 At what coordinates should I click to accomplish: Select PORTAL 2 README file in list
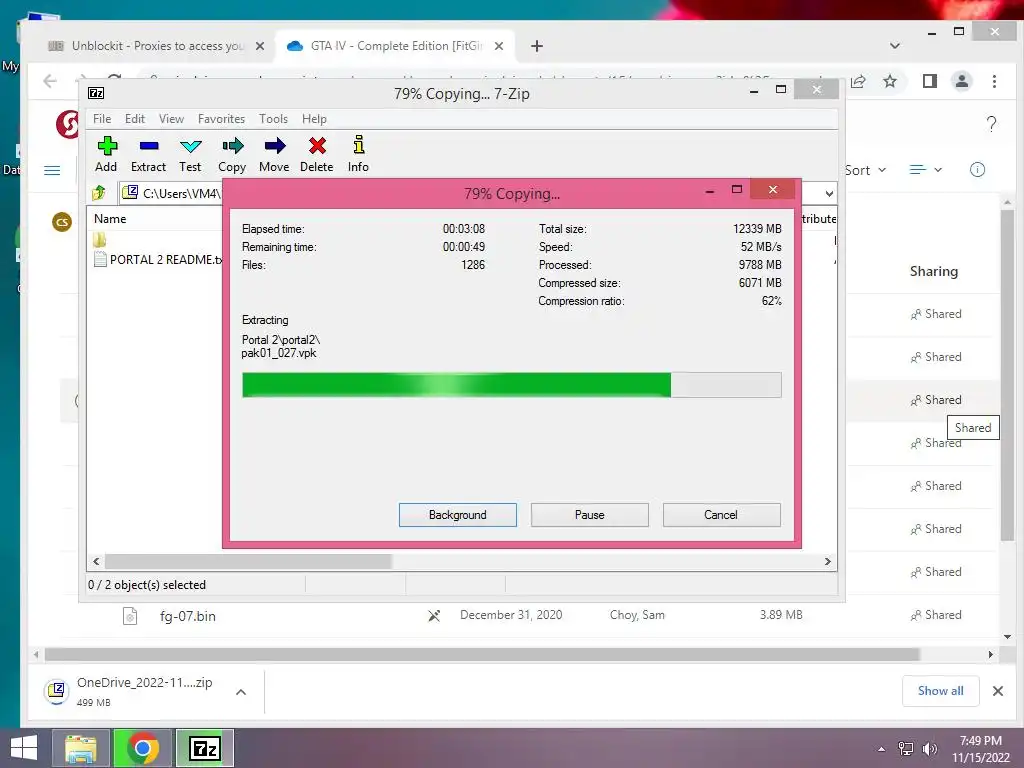(x=159, y=259)
